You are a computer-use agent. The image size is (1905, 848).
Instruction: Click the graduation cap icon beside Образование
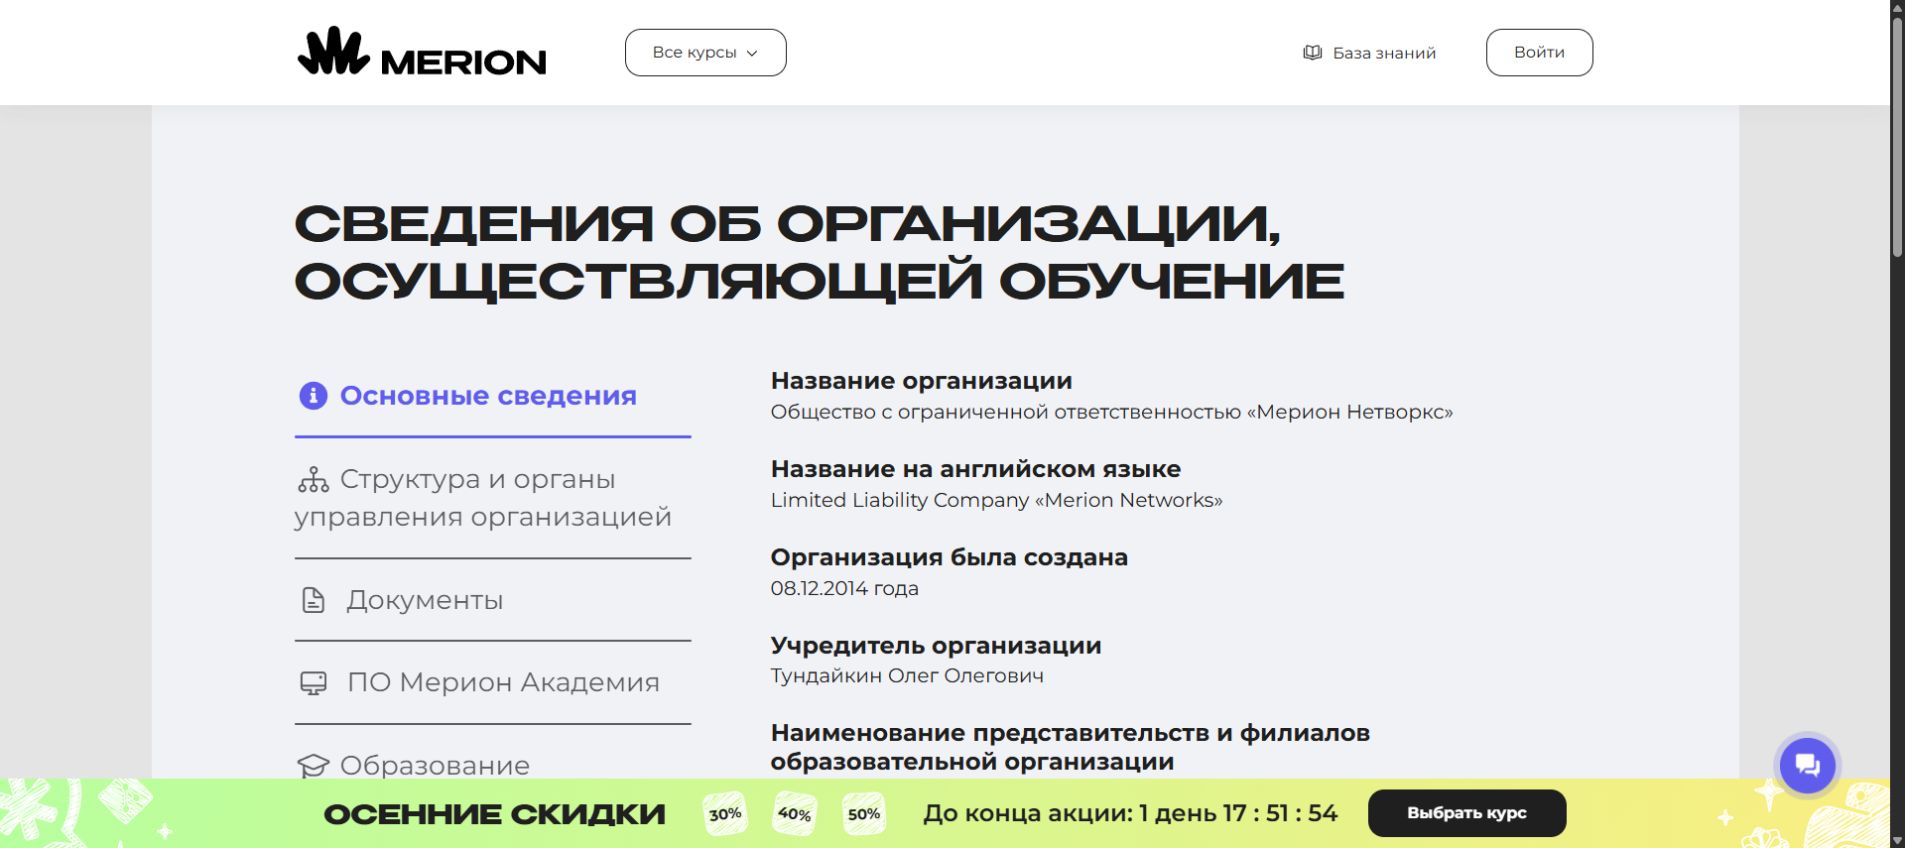[x=313, y=766]
